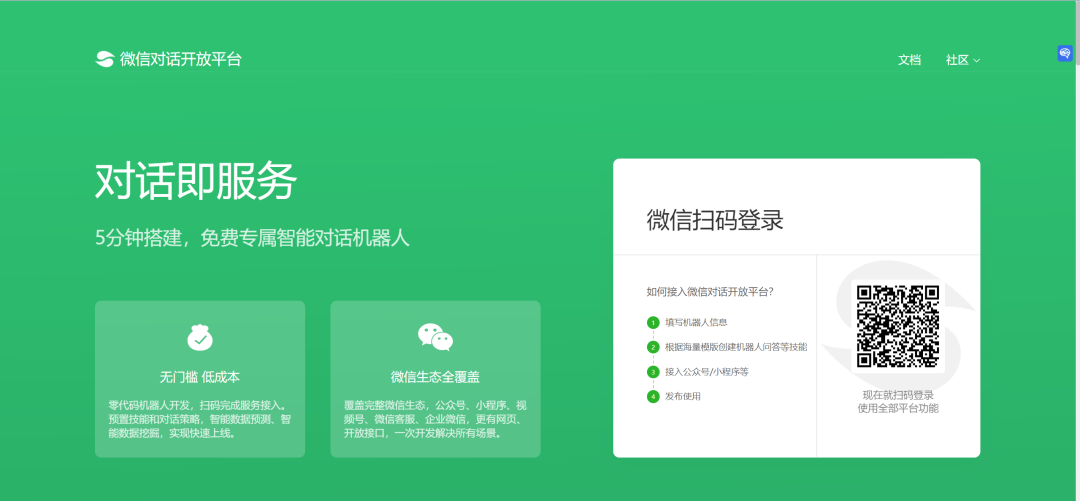Click step 1 circle icon 填写机器人信息

tap(653, 323)
